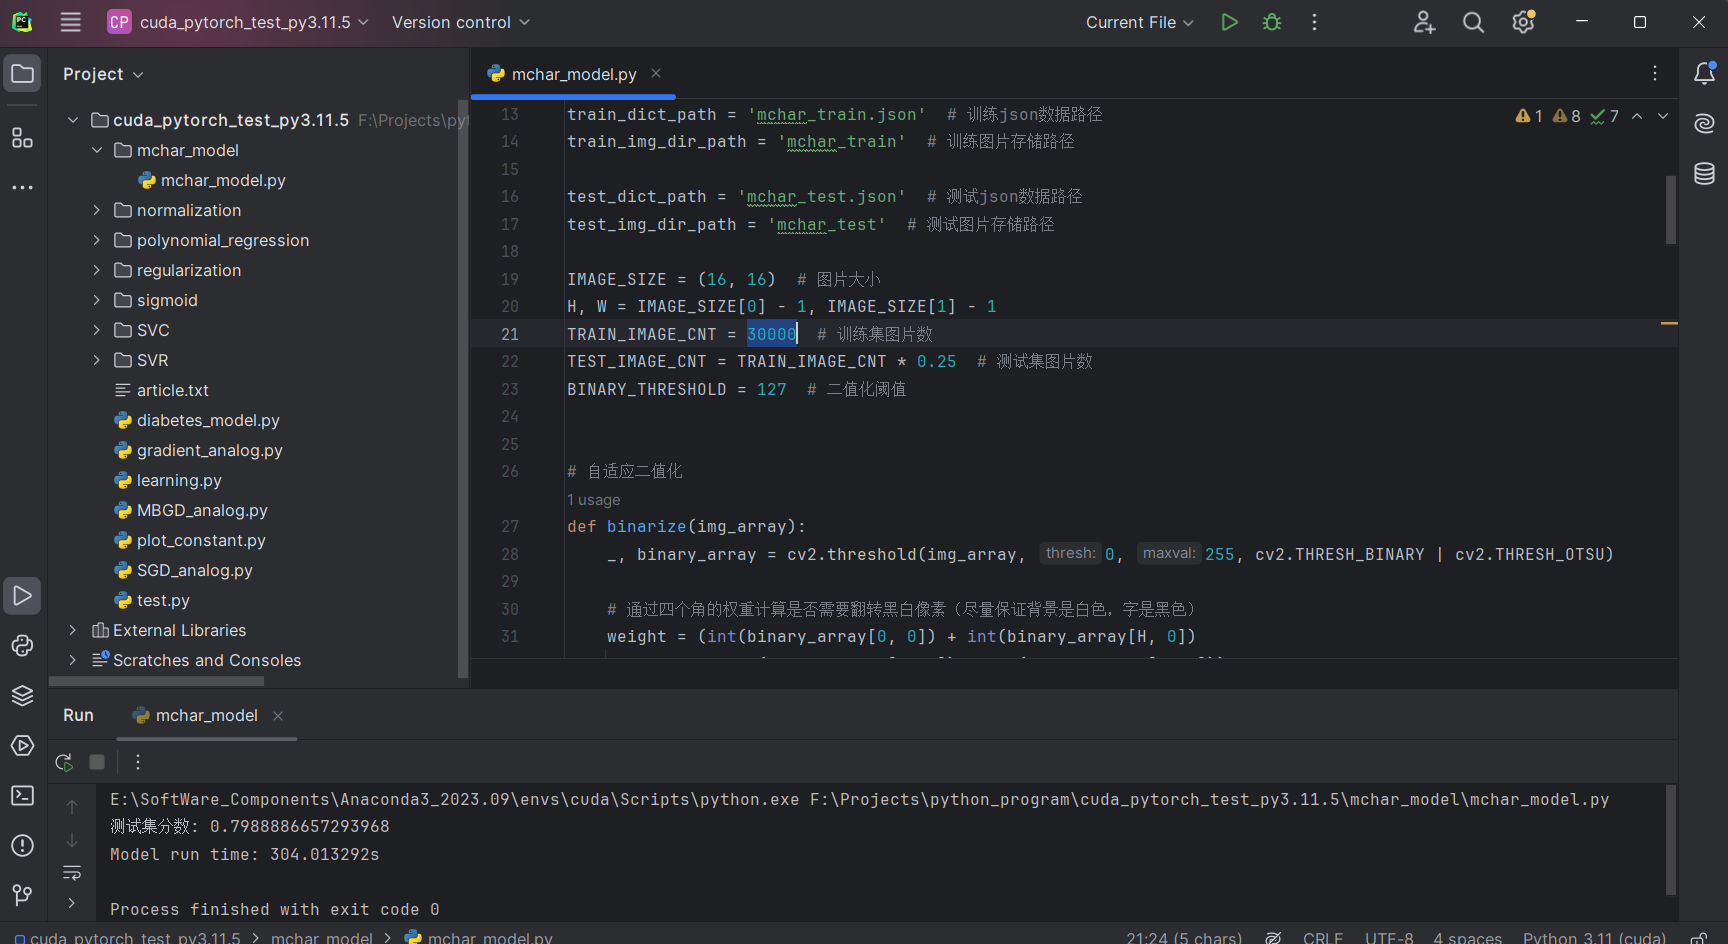Screen dimensions: 1728x944
Task: Jump up the stack trace arrow
Action: (72, 806)
